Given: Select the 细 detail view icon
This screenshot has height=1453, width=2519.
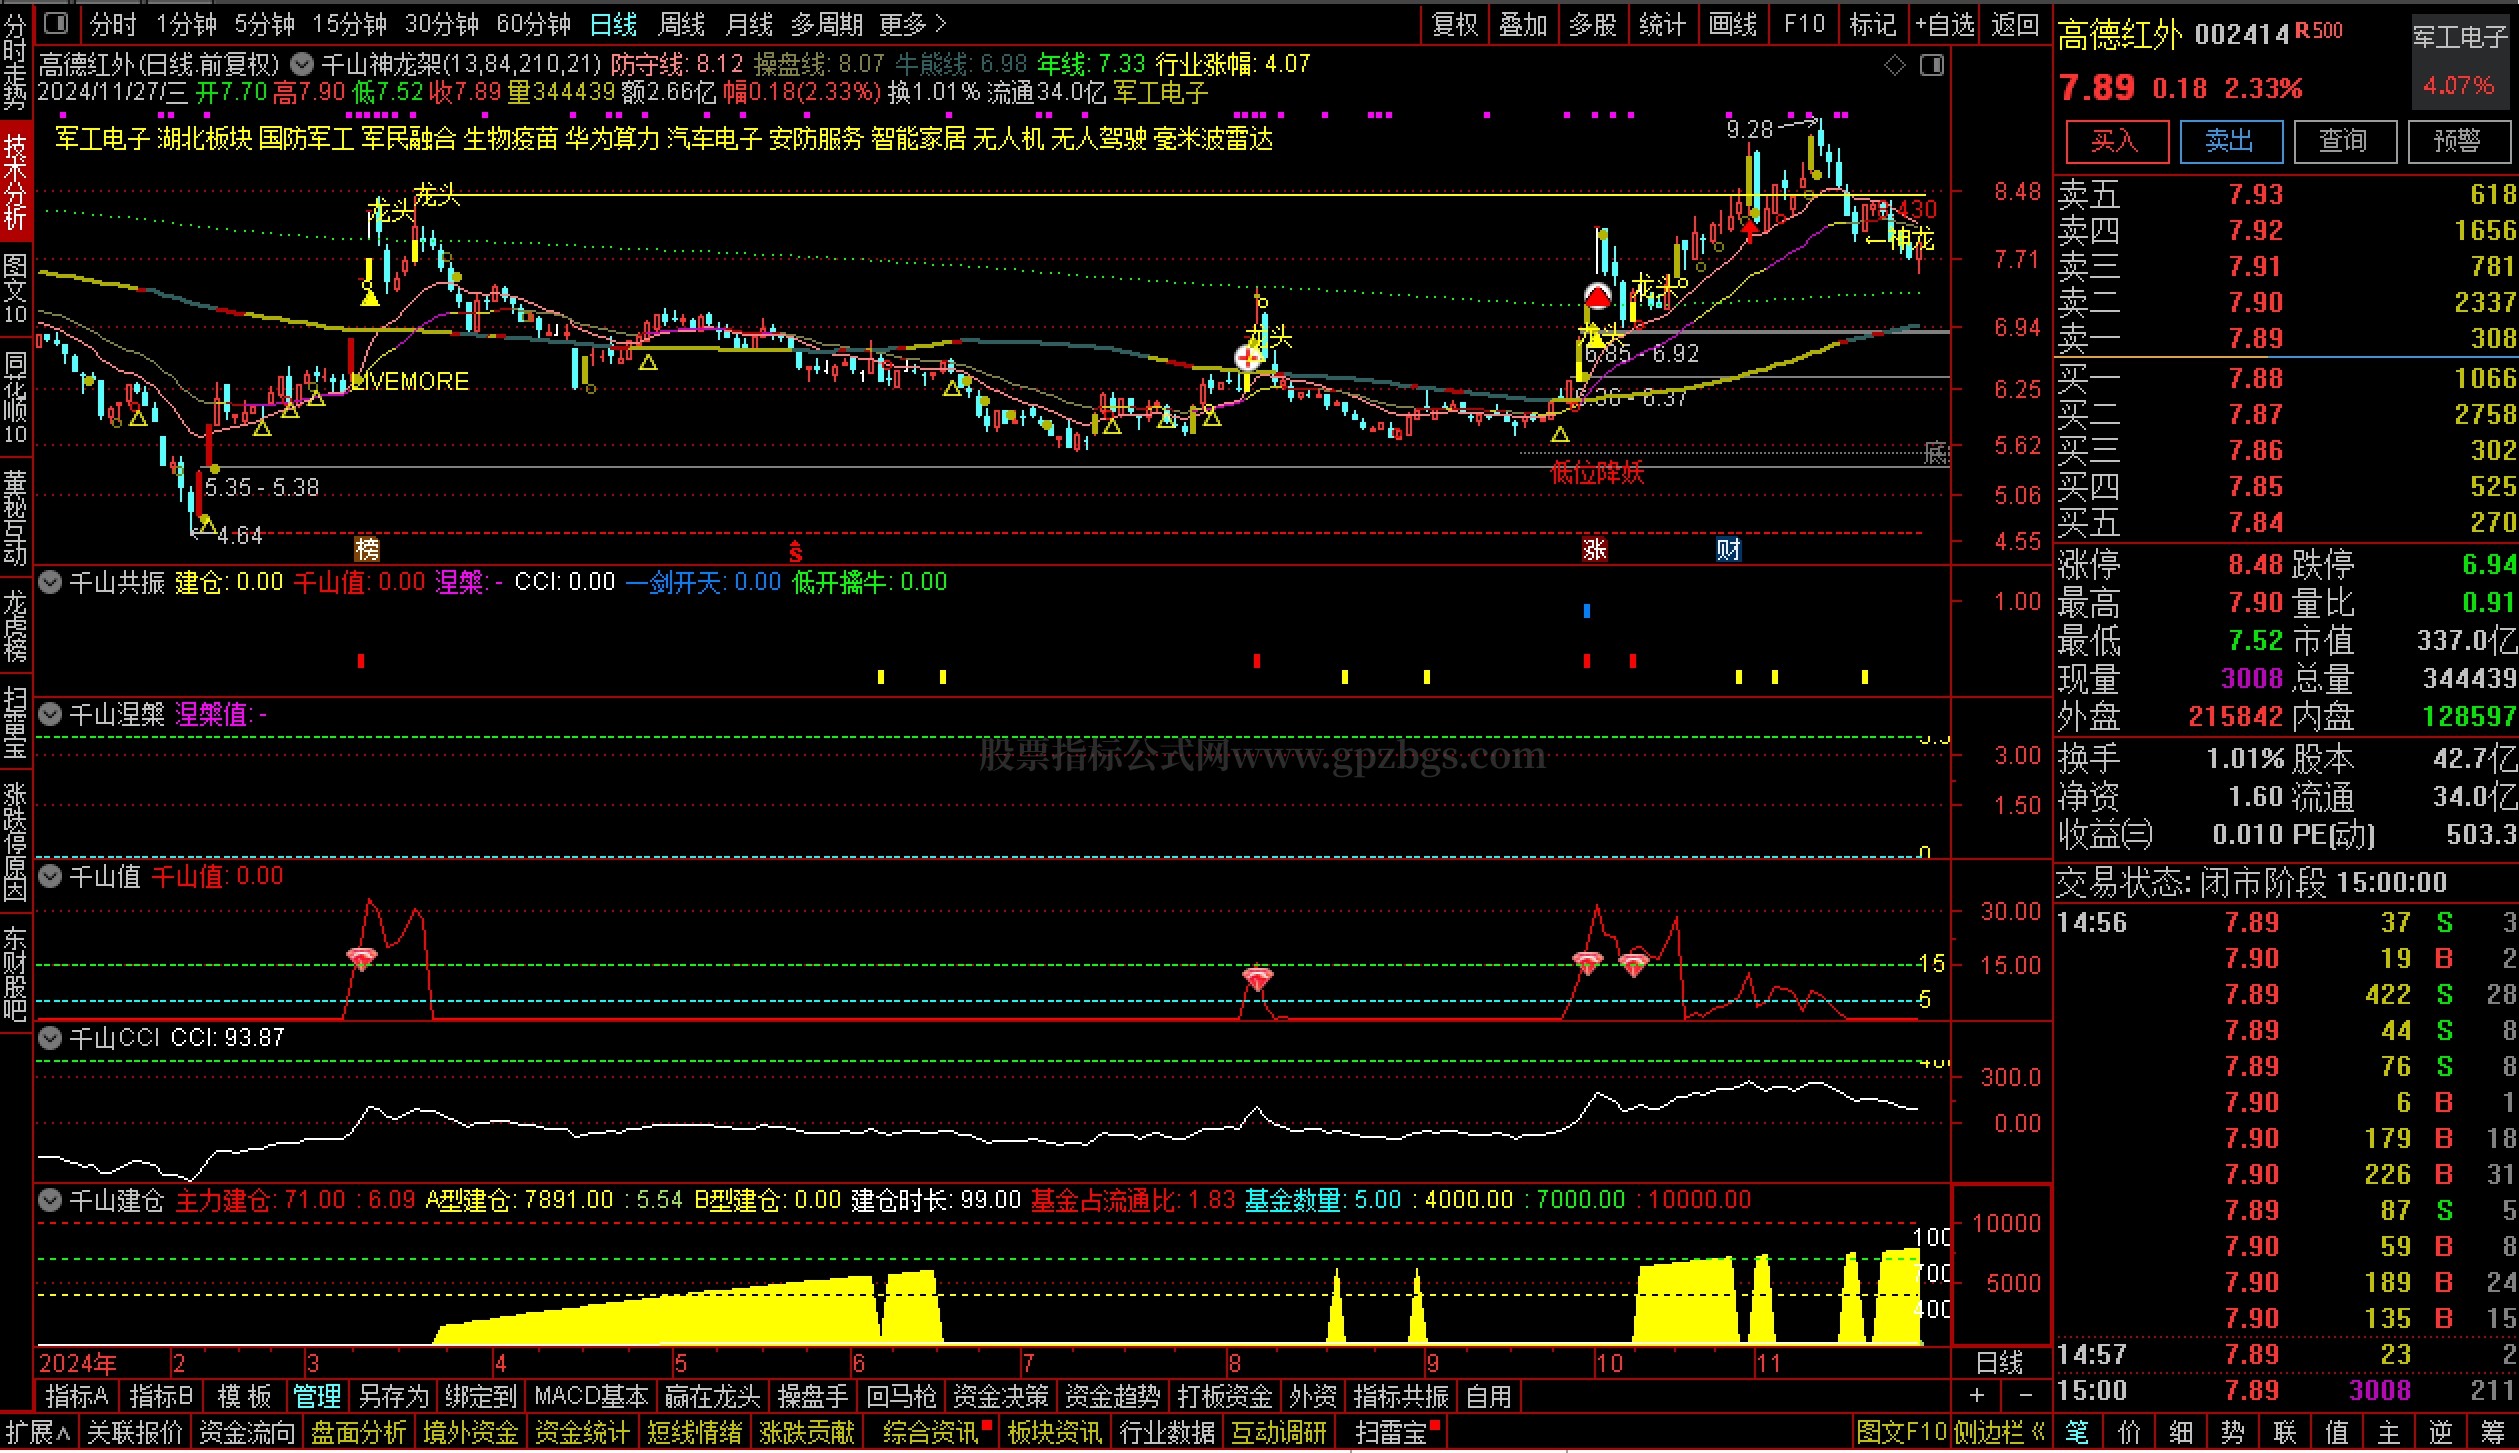Looking at the screenshot, I should (x=2181, y=1433).
